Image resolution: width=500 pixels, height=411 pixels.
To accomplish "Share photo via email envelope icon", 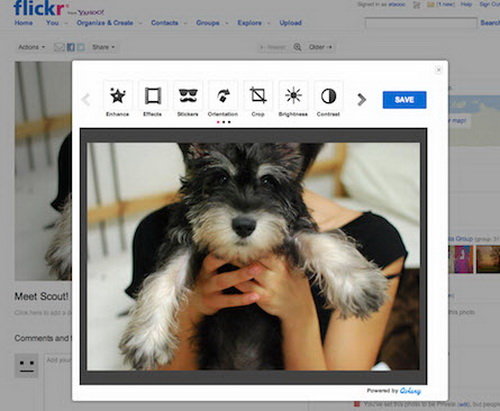I will coord(59,47).
